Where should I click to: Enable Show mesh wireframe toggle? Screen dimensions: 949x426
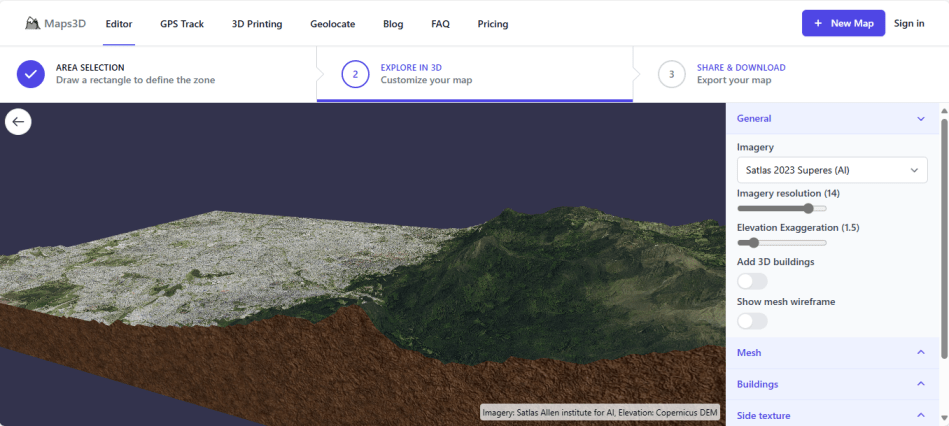tap(752, 321)
